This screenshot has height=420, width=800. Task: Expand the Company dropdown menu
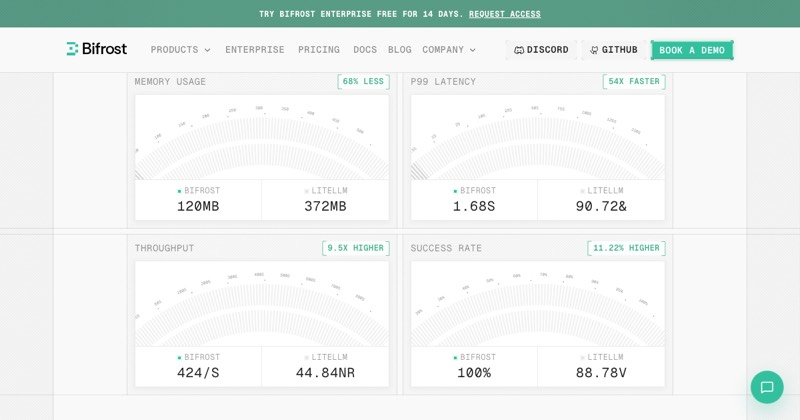click(x=449, y=50)
